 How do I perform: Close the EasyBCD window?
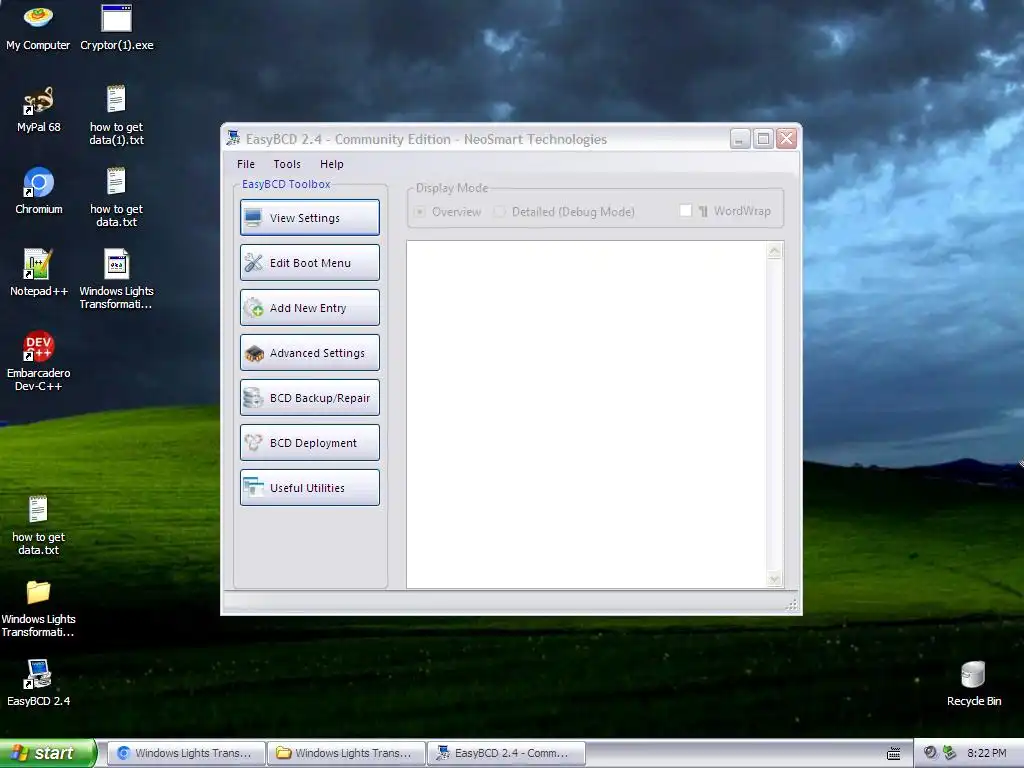point(786,138)
